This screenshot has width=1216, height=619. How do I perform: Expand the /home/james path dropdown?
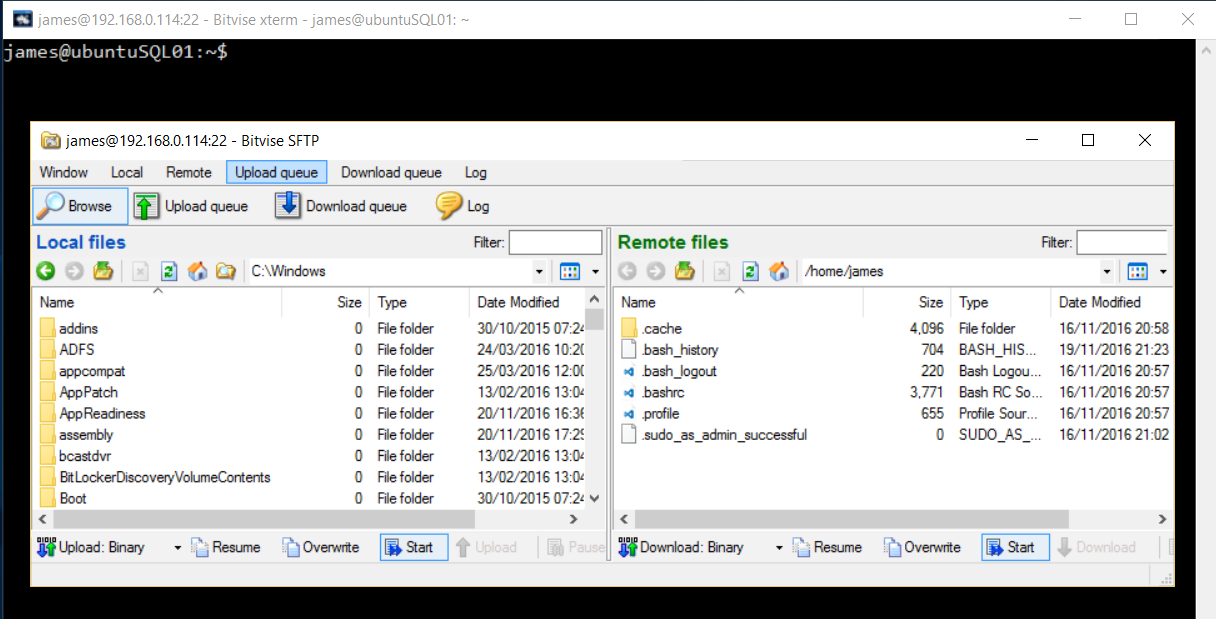1107,271
